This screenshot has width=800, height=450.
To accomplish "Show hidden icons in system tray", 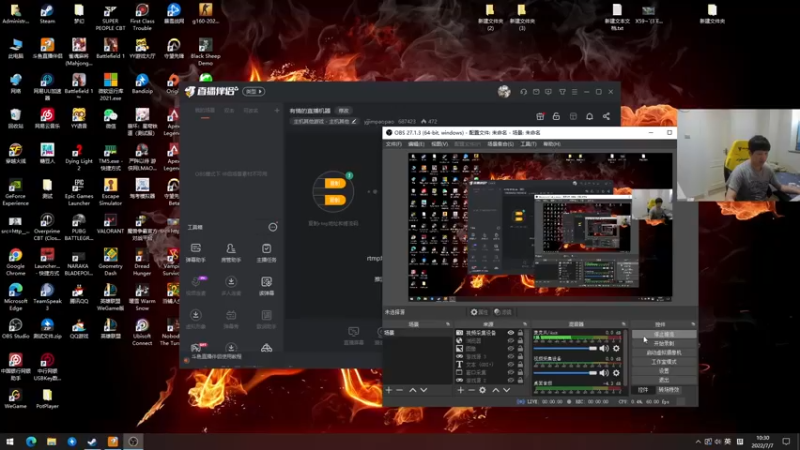I will point(698,441).
